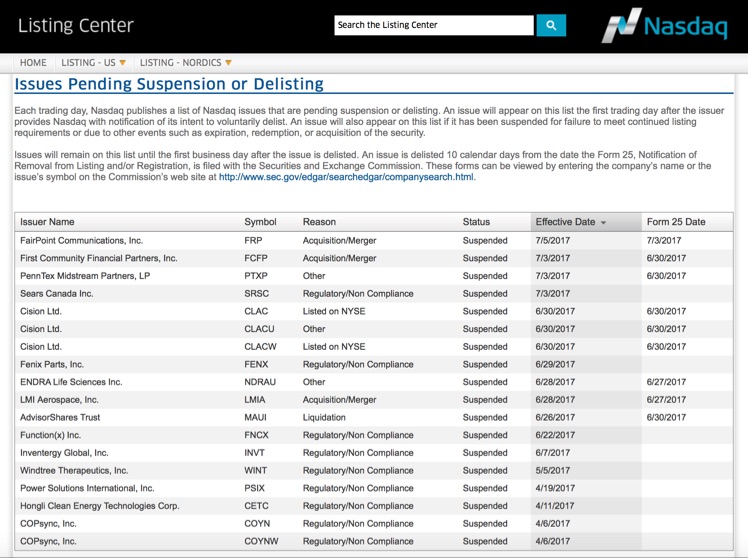Select ENDRA Life Sciences Inc.
The width and height of the screenshot is (748, 558).
pos(71,382)
